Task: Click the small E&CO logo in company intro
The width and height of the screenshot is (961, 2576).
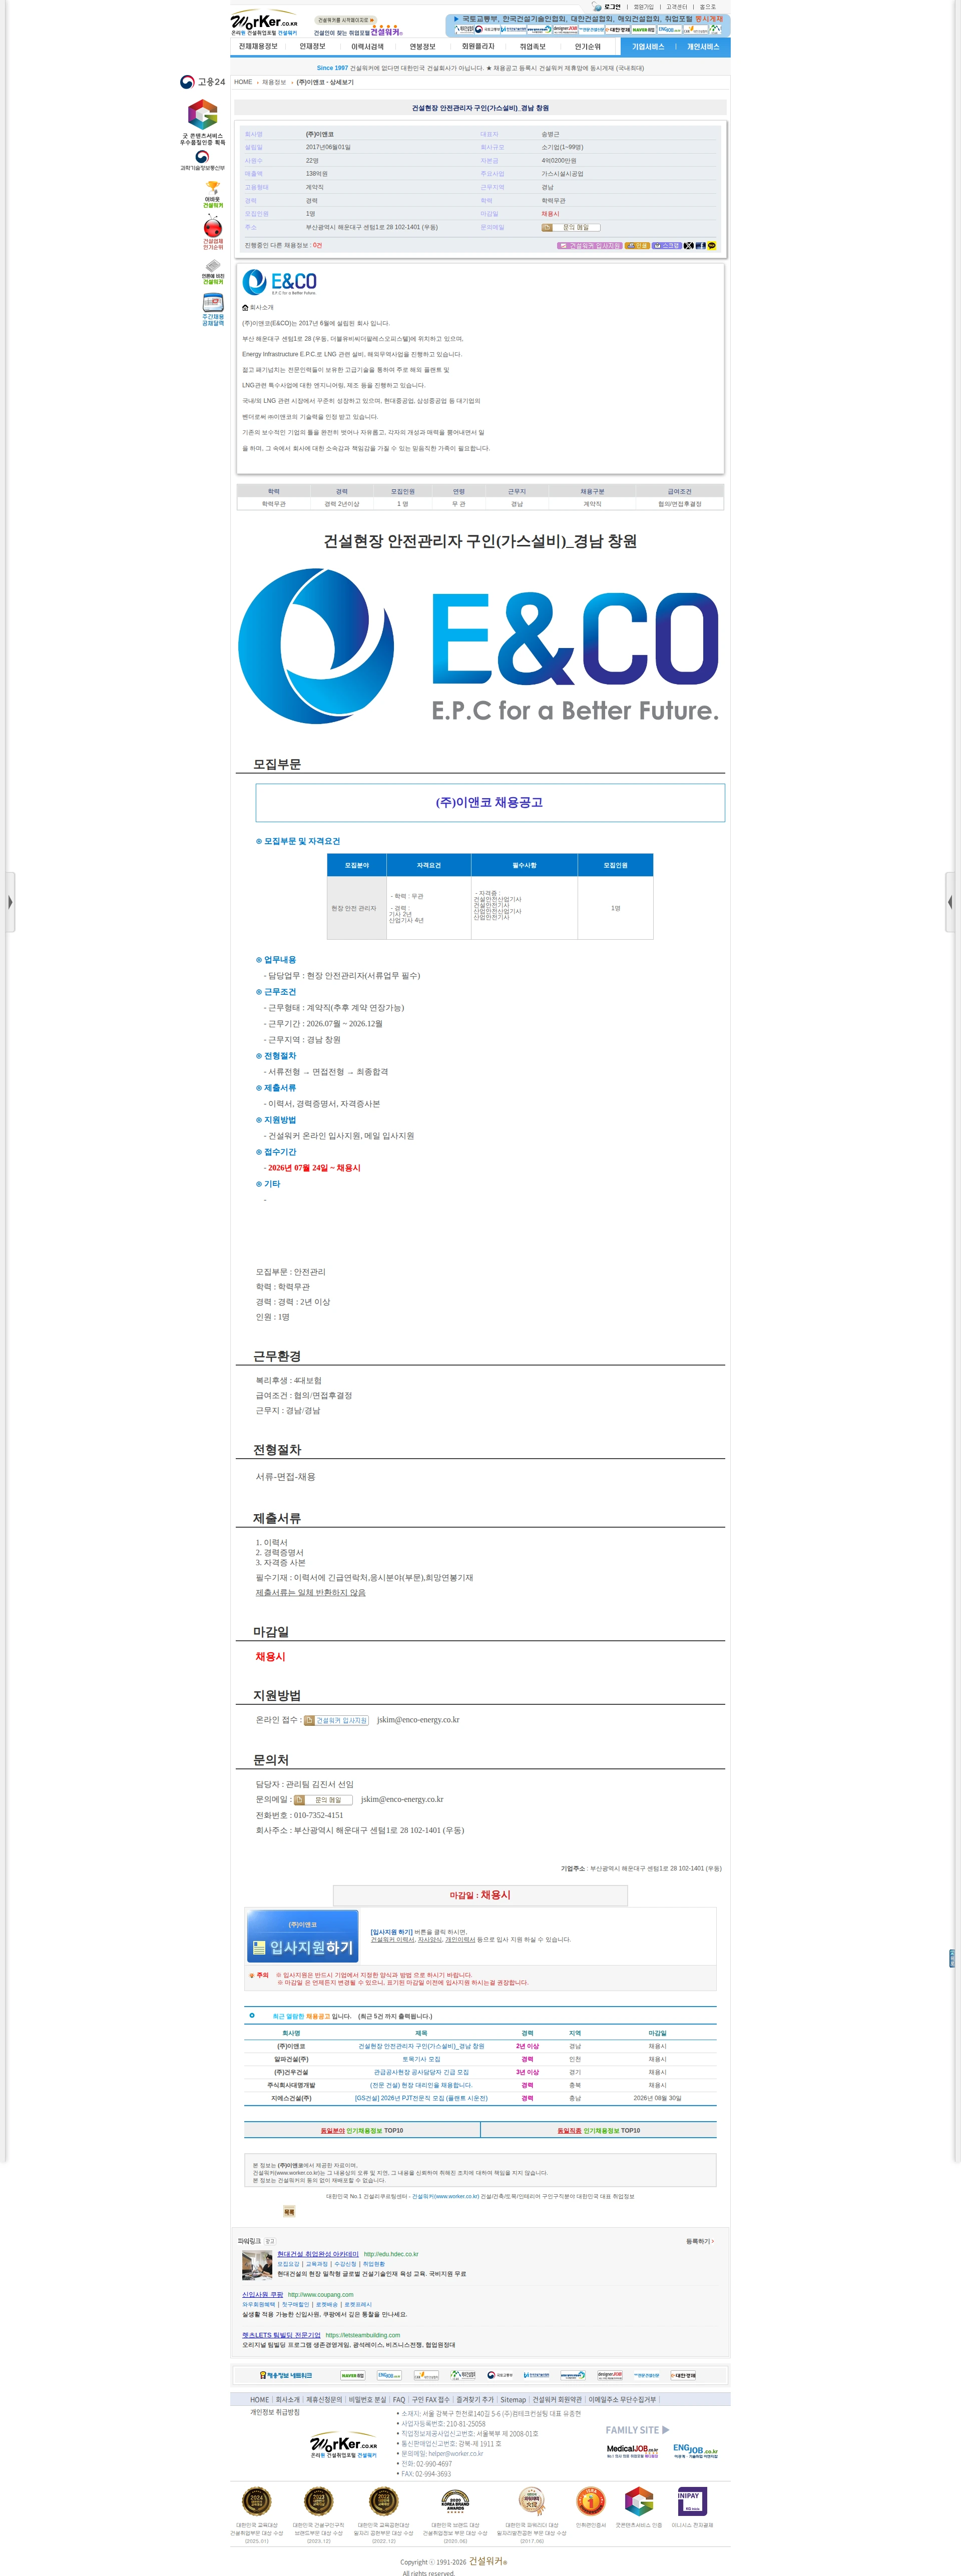Action: coord(280,282)
